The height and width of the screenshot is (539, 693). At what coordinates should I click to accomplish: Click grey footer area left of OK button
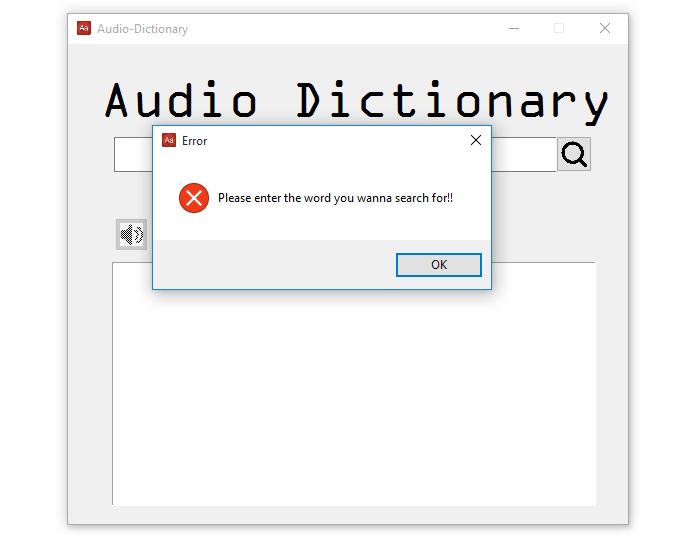pos(270,265)
